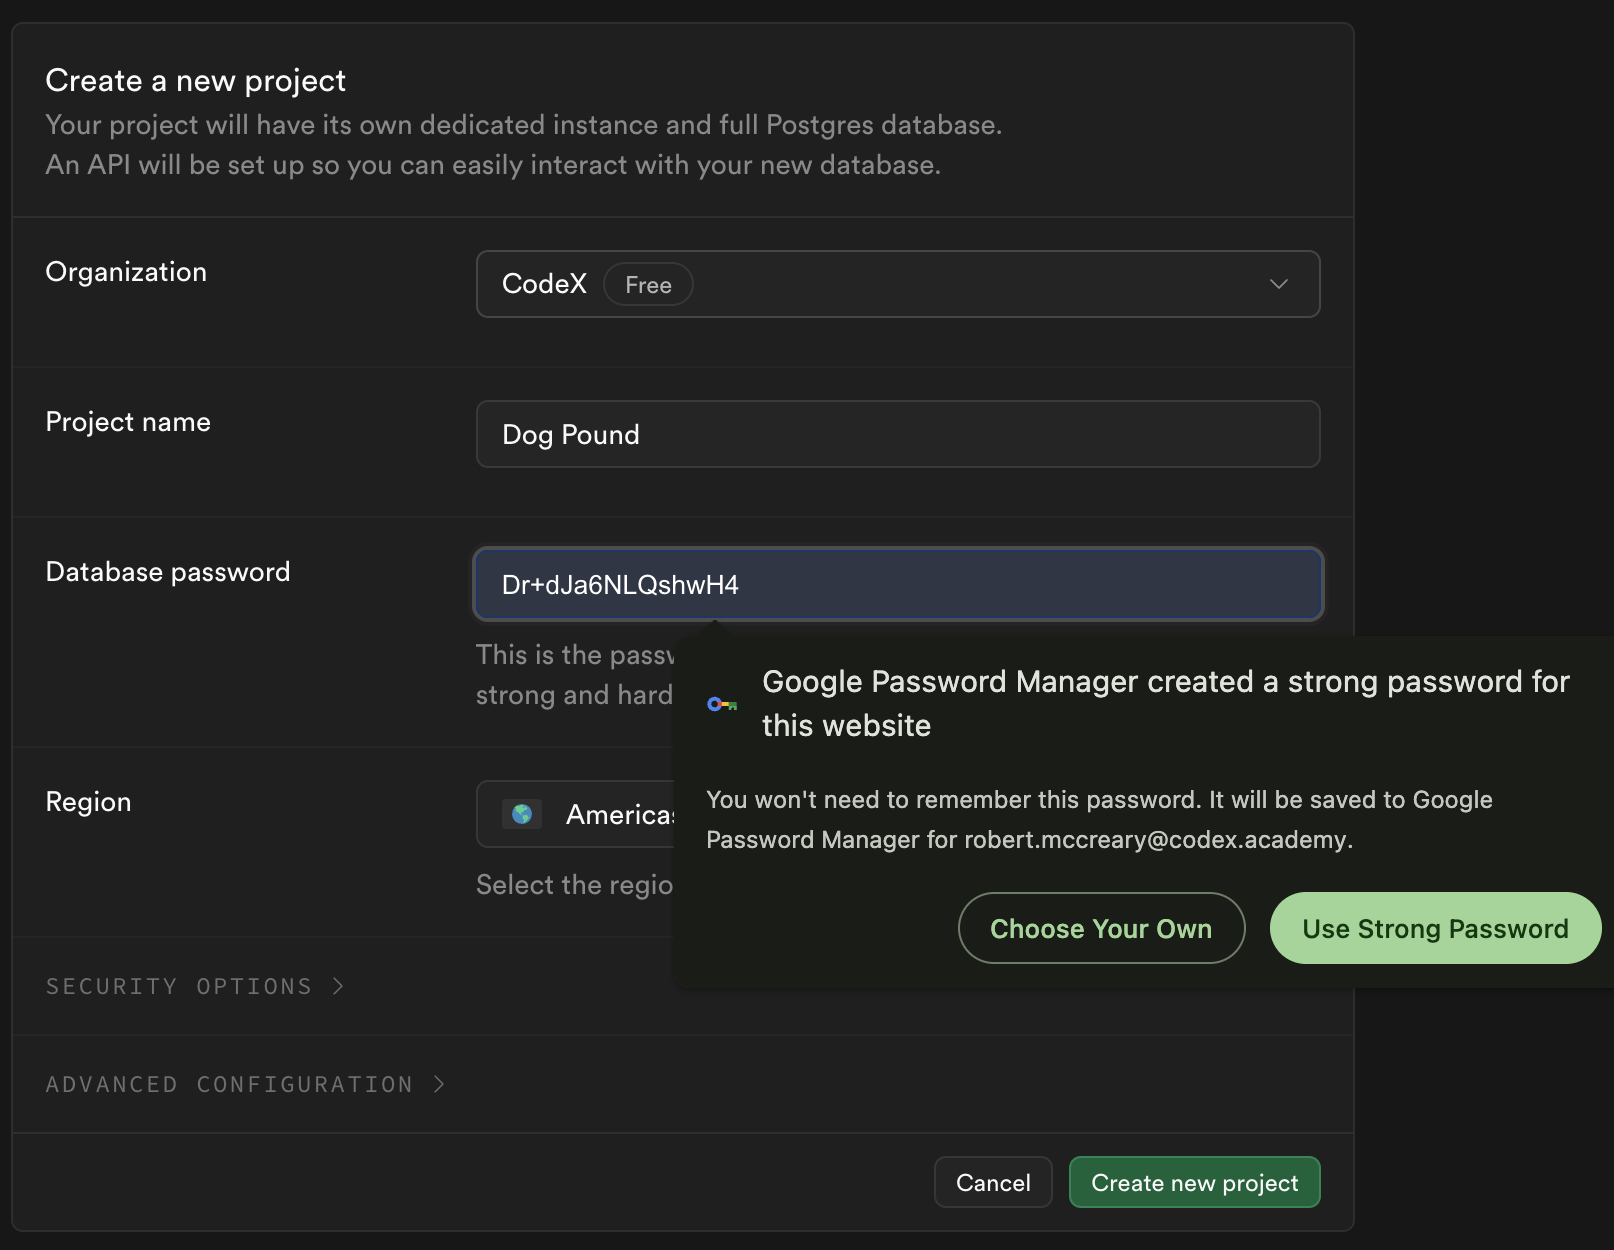This screenshot has width=1614, height=1250.
Task: Click Choose Your Own password option
Action: (x=1100, y=928)
